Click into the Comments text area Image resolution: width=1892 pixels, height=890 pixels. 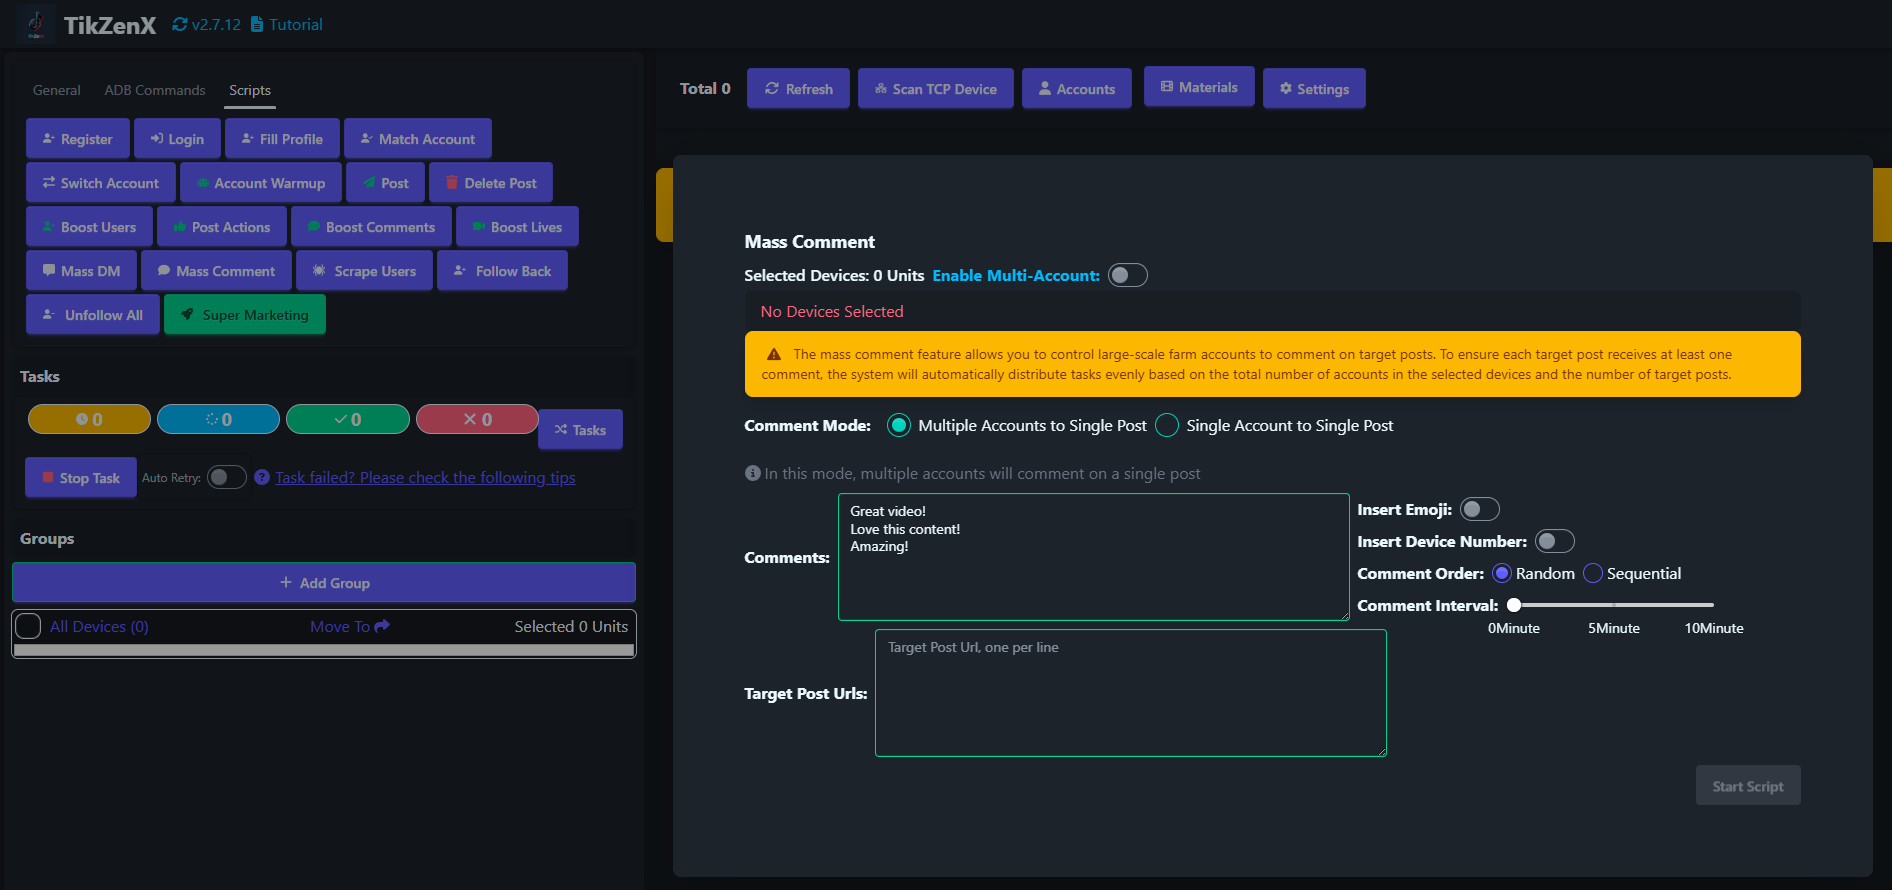(x=1094, y=557)
